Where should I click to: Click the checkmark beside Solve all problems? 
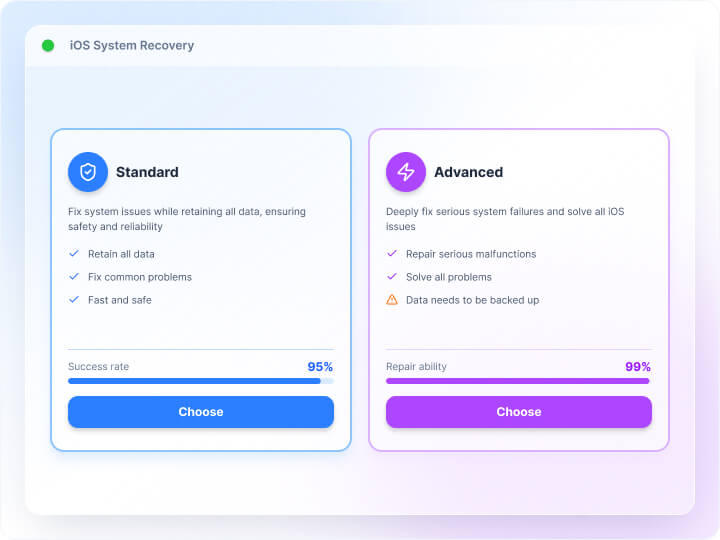(x=392, y=276)
